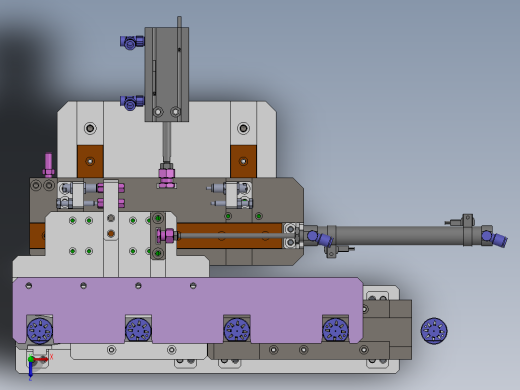Select the narrow vertical bar with two brown holes
The image size is (520, 390).
click(x=111, y=210)
